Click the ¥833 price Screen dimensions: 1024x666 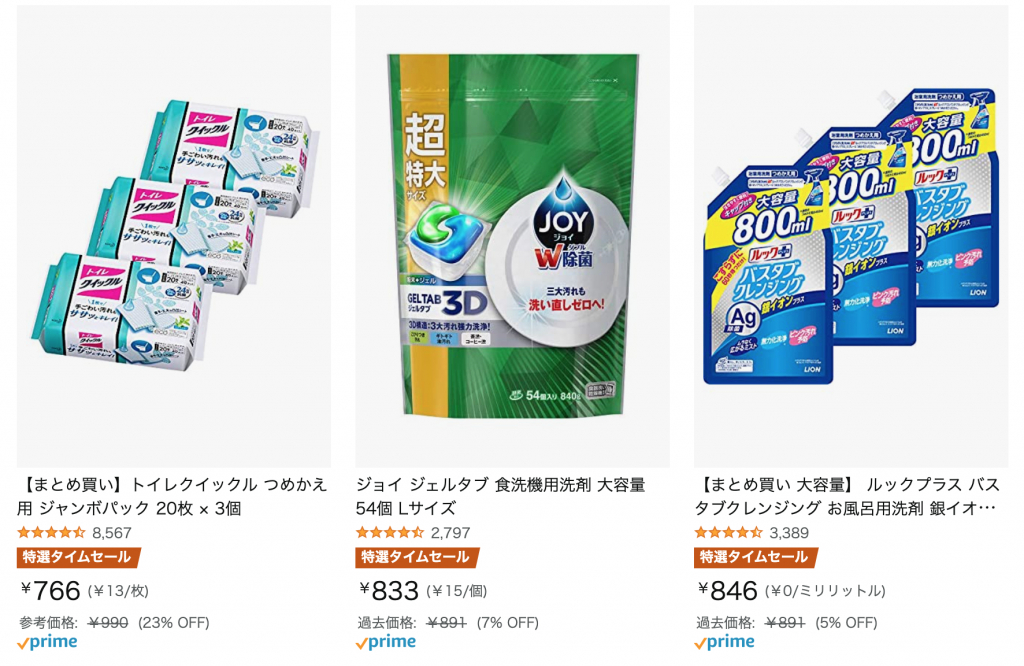coord(389,591)
